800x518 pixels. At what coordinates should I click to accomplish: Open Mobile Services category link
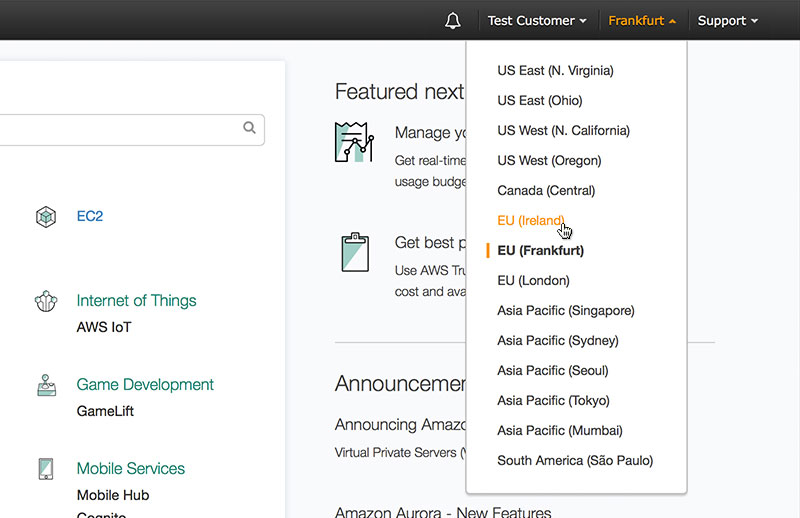pyautogui.click(x=131, y=468)
